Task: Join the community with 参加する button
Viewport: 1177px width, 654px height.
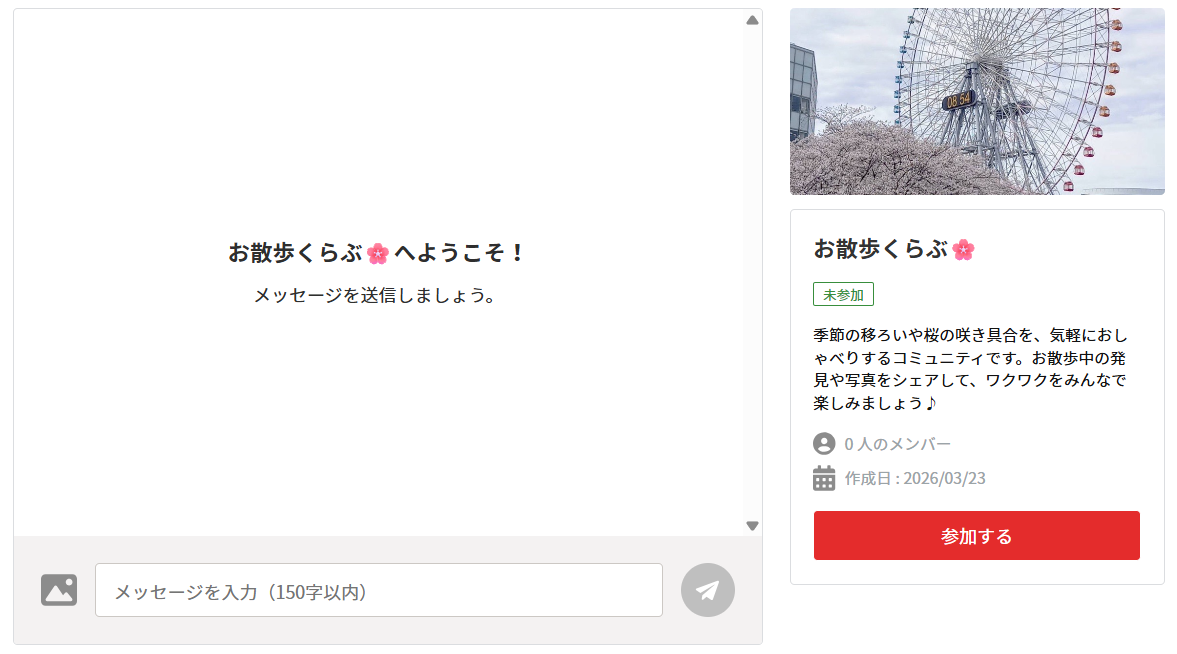Action: tap(976, 536)
